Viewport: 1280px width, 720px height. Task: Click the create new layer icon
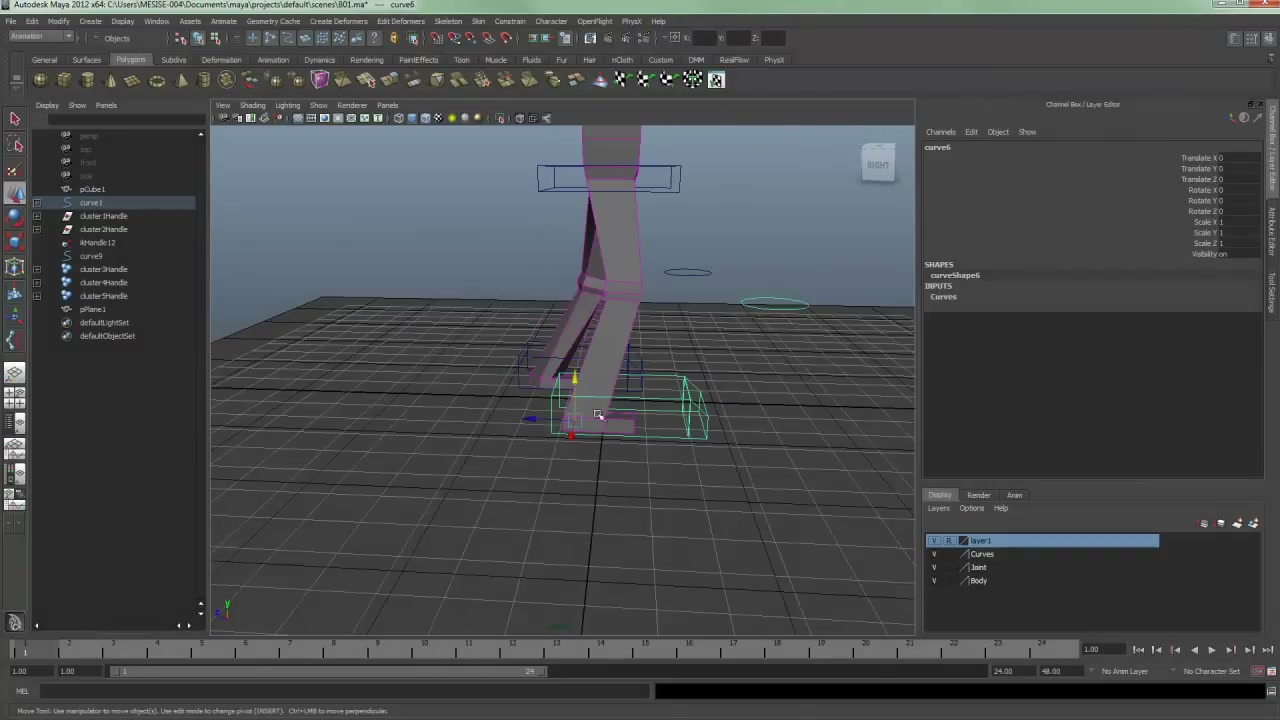coord(1236,523)
